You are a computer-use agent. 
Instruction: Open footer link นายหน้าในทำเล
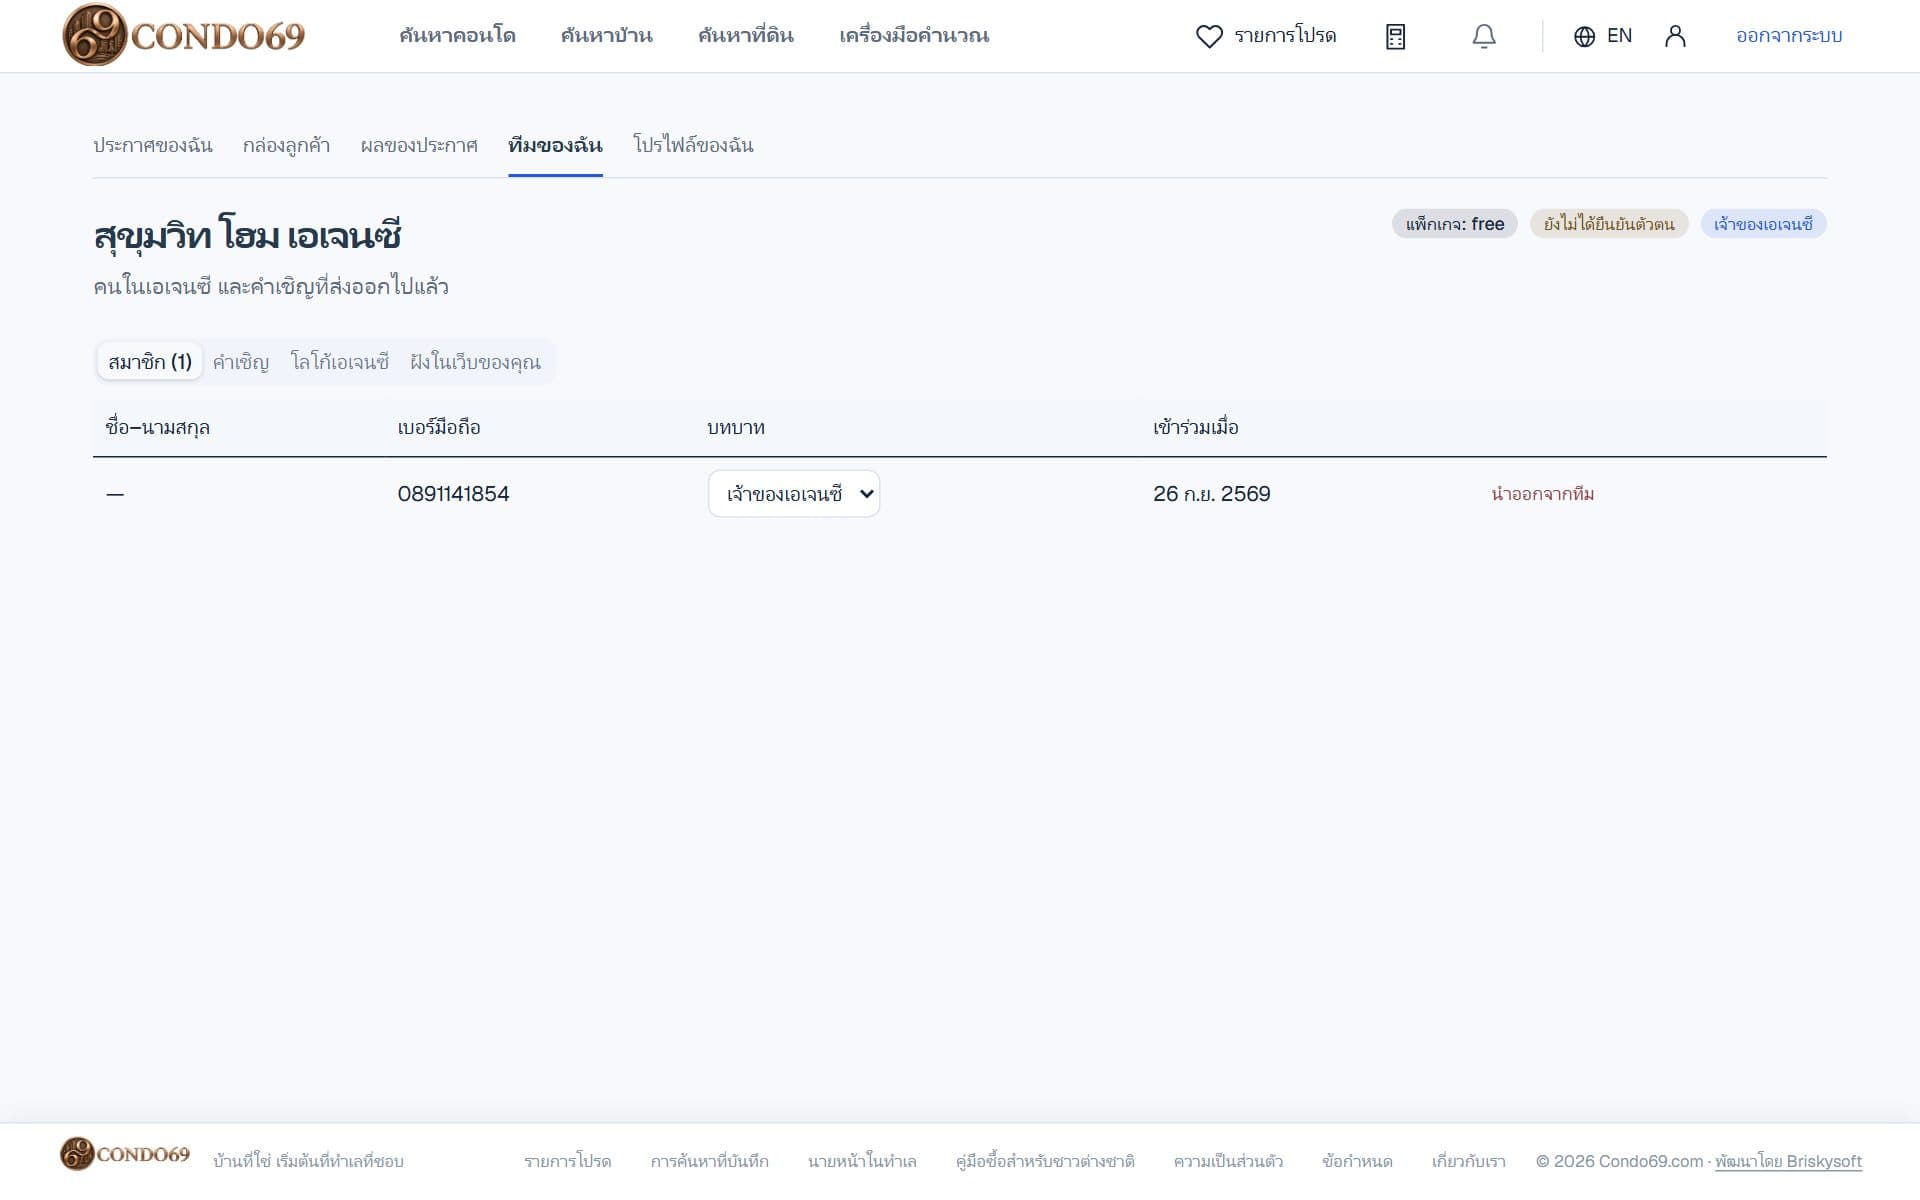[x=862, y=1162]
